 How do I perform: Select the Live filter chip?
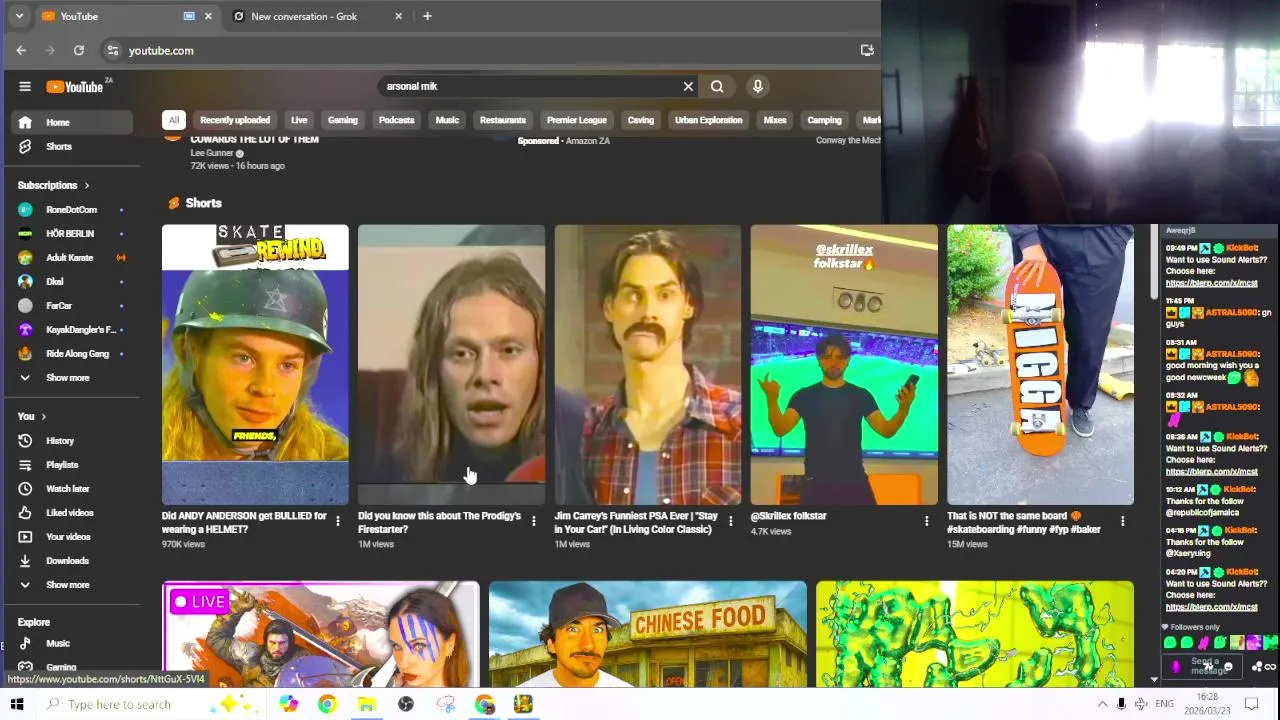coord(299,120)
